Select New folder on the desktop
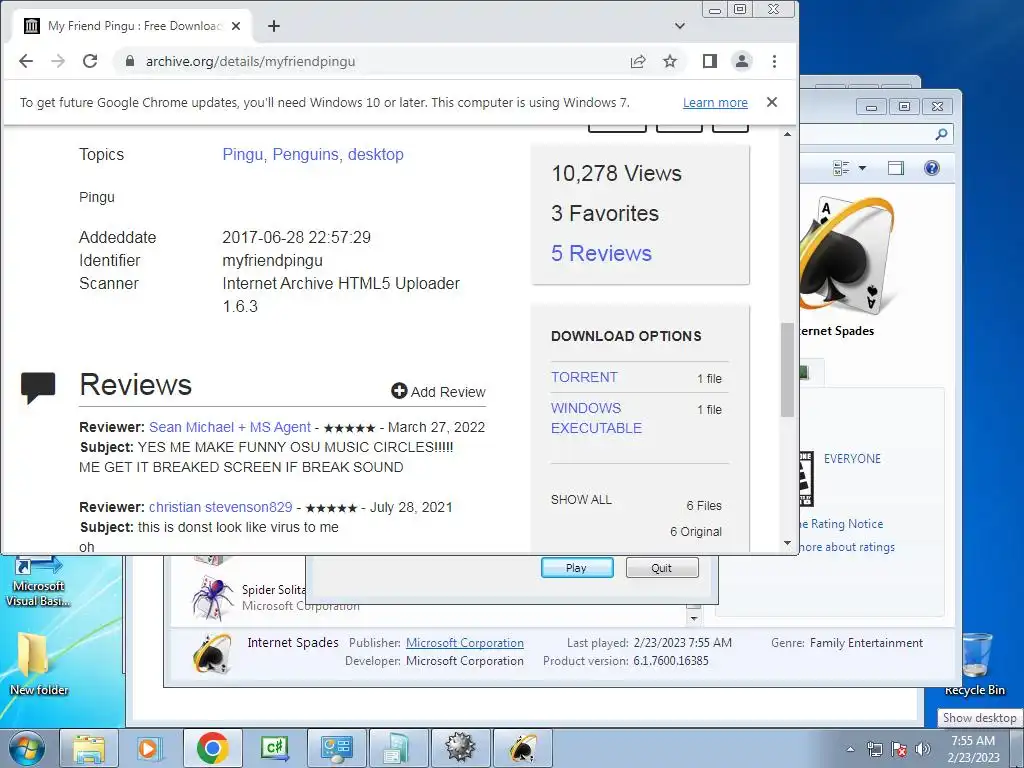Screen dimensions: 1024x768 (38, 663)
